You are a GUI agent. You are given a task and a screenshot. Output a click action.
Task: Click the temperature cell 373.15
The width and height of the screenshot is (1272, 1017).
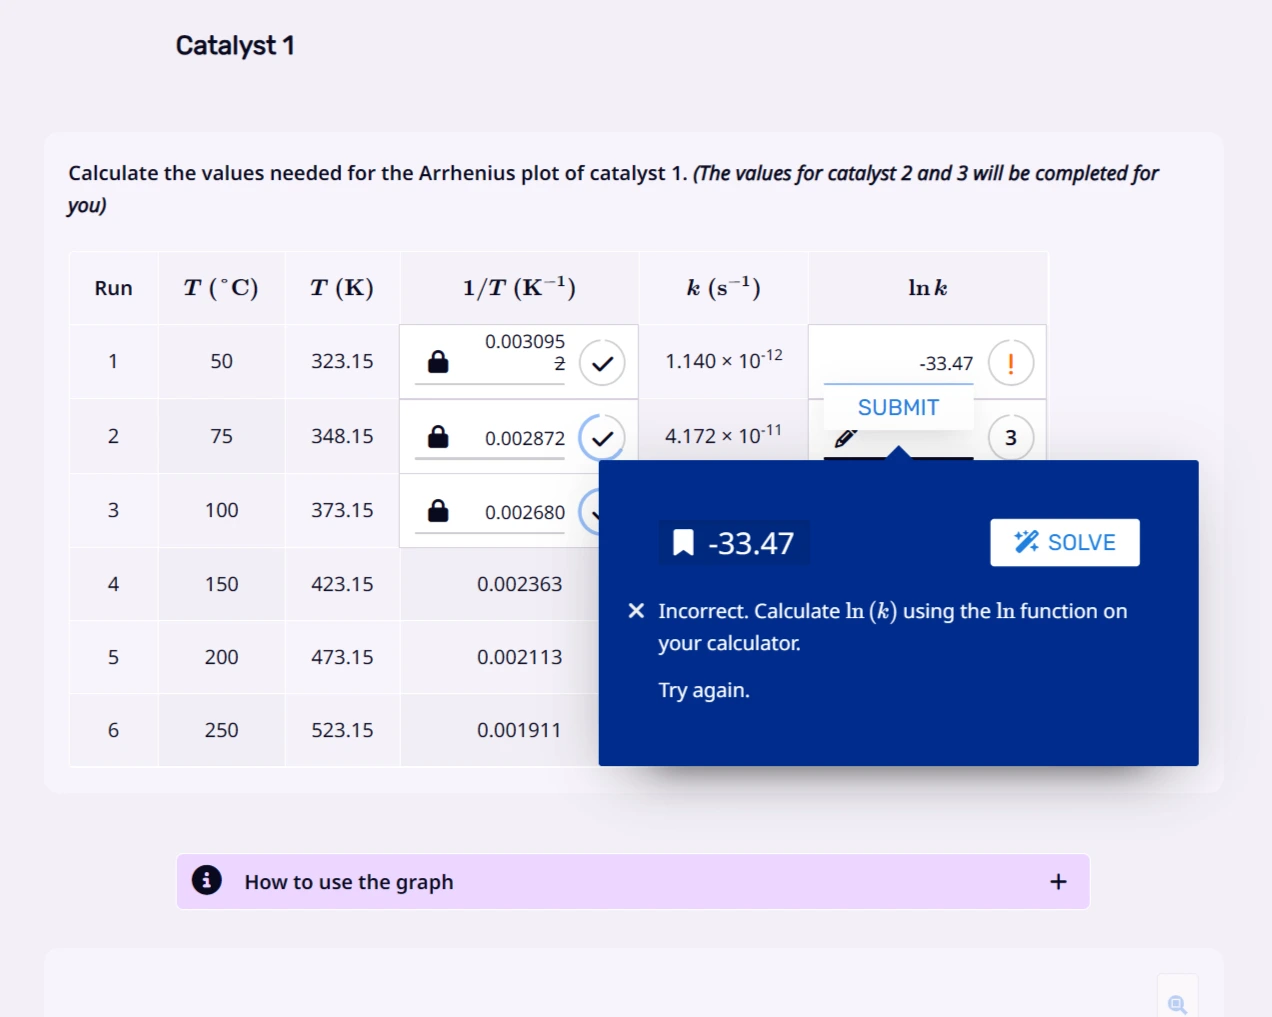pos(342,510)
